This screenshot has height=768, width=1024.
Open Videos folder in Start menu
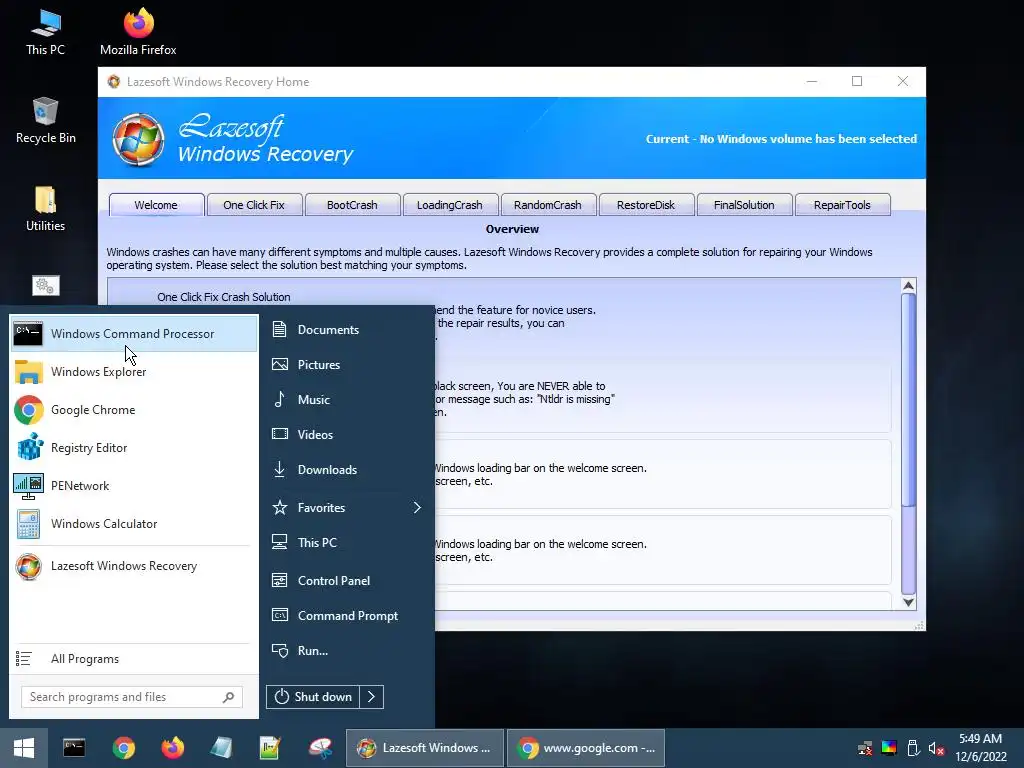[x=348, y=434]
